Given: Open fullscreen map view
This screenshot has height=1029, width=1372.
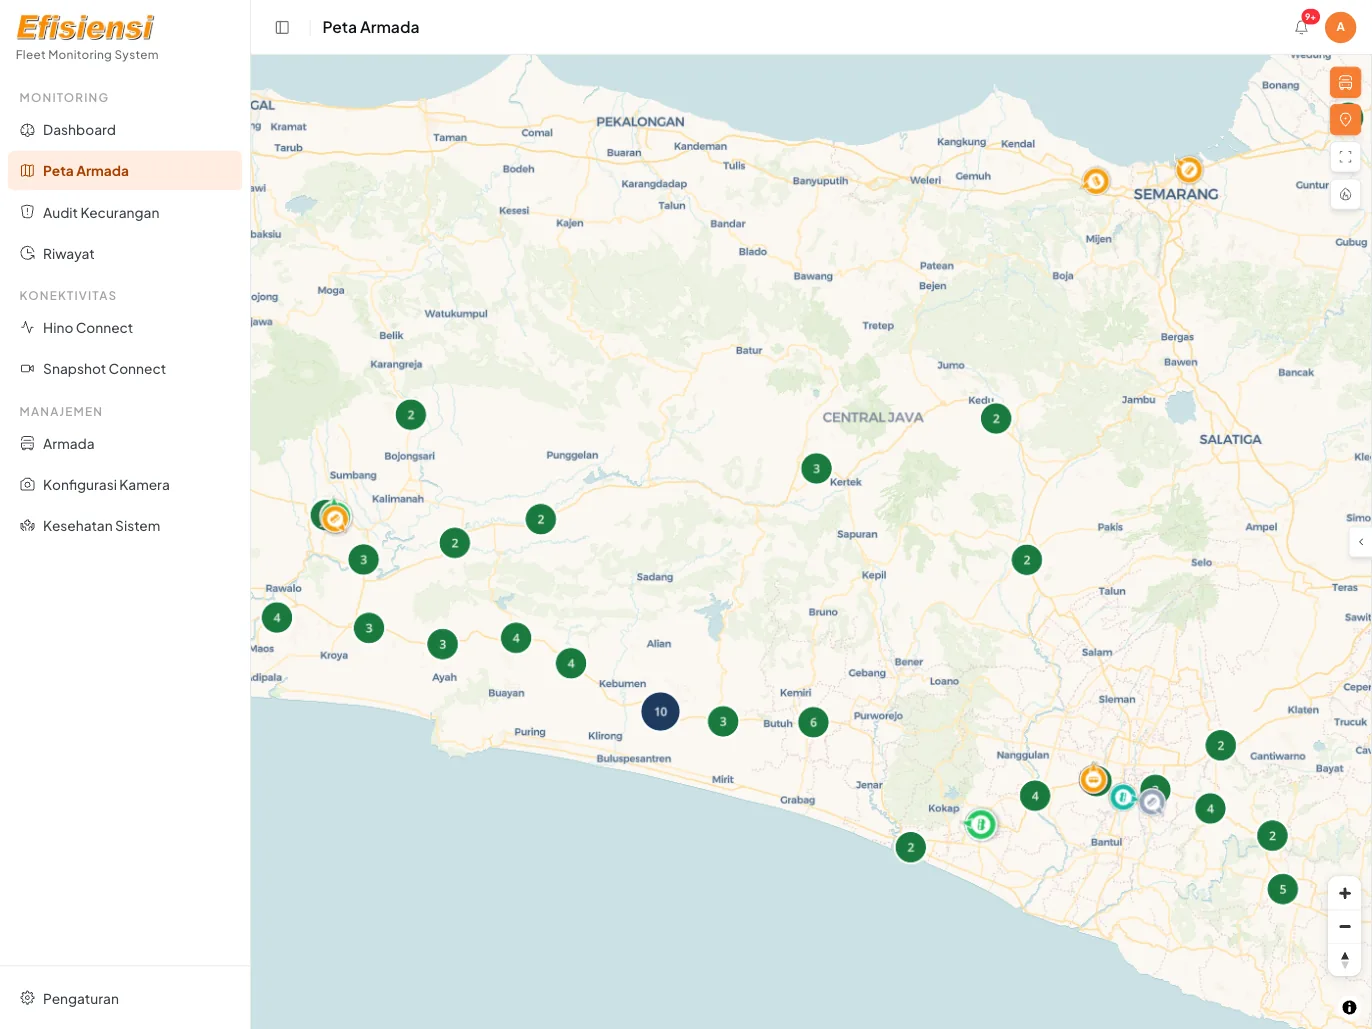Looking at the screenshot, I should pyautogui.click(x=1345, y=157).
